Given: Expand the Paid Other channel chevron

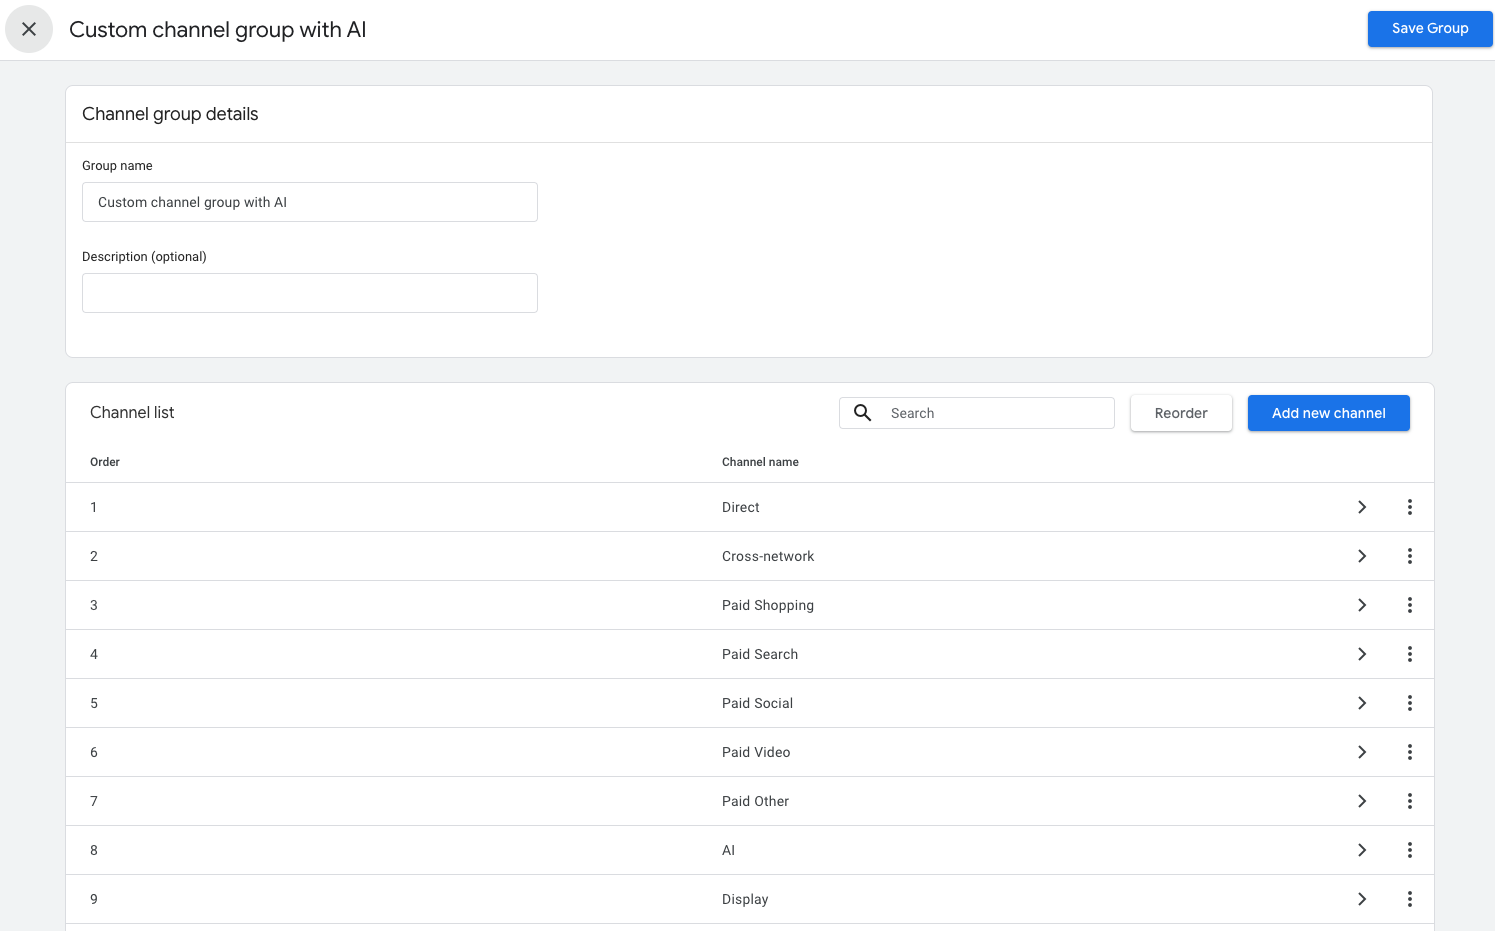Looking at the screenshot, I should click(1362, 801).
